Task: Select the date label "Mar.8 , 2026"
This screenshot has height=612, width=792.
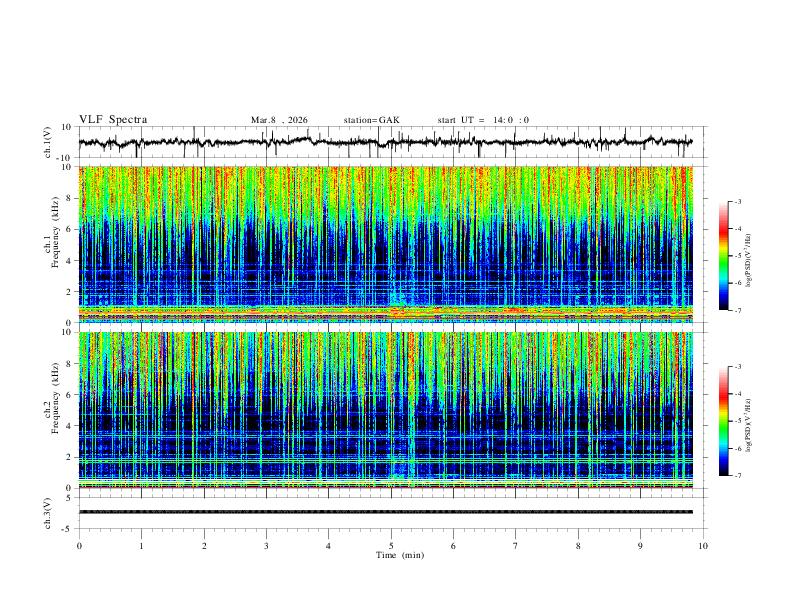Action: (279, 120)
